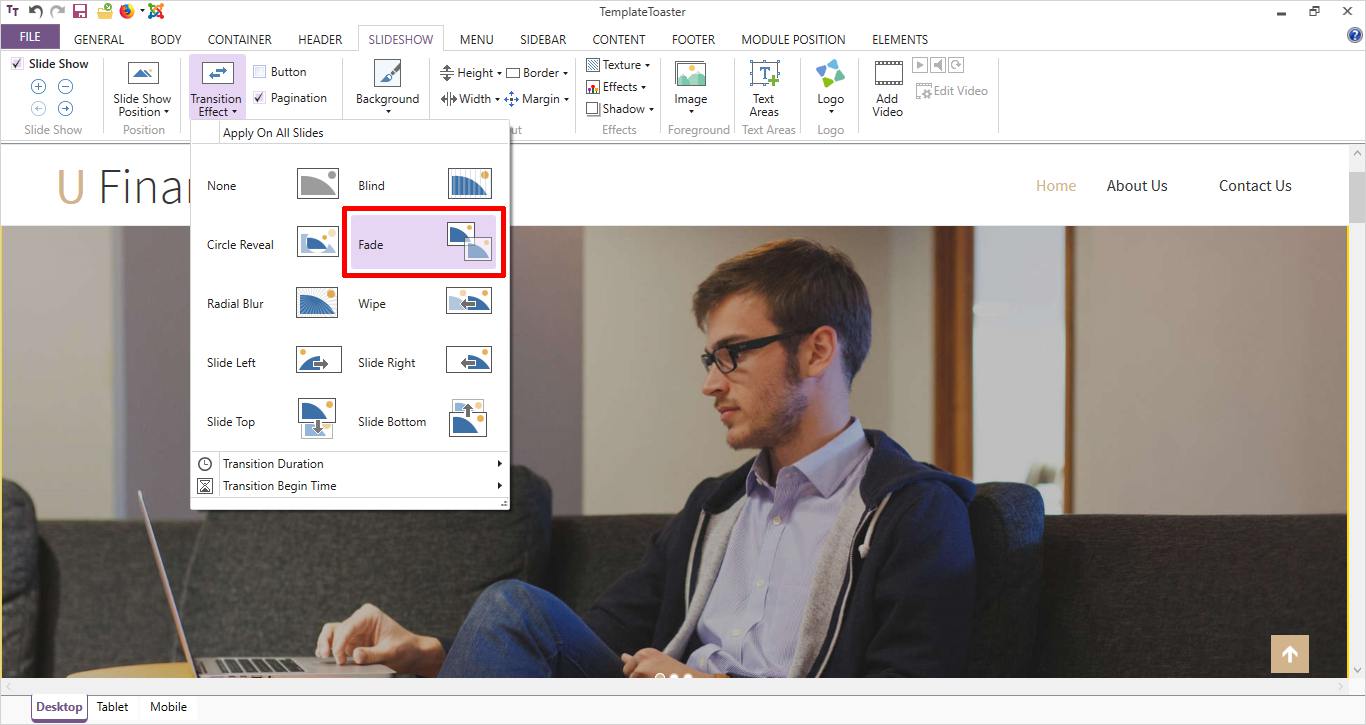Select the Blind transition effect icon
The image size is (1366, 725).
click(469, 185)
